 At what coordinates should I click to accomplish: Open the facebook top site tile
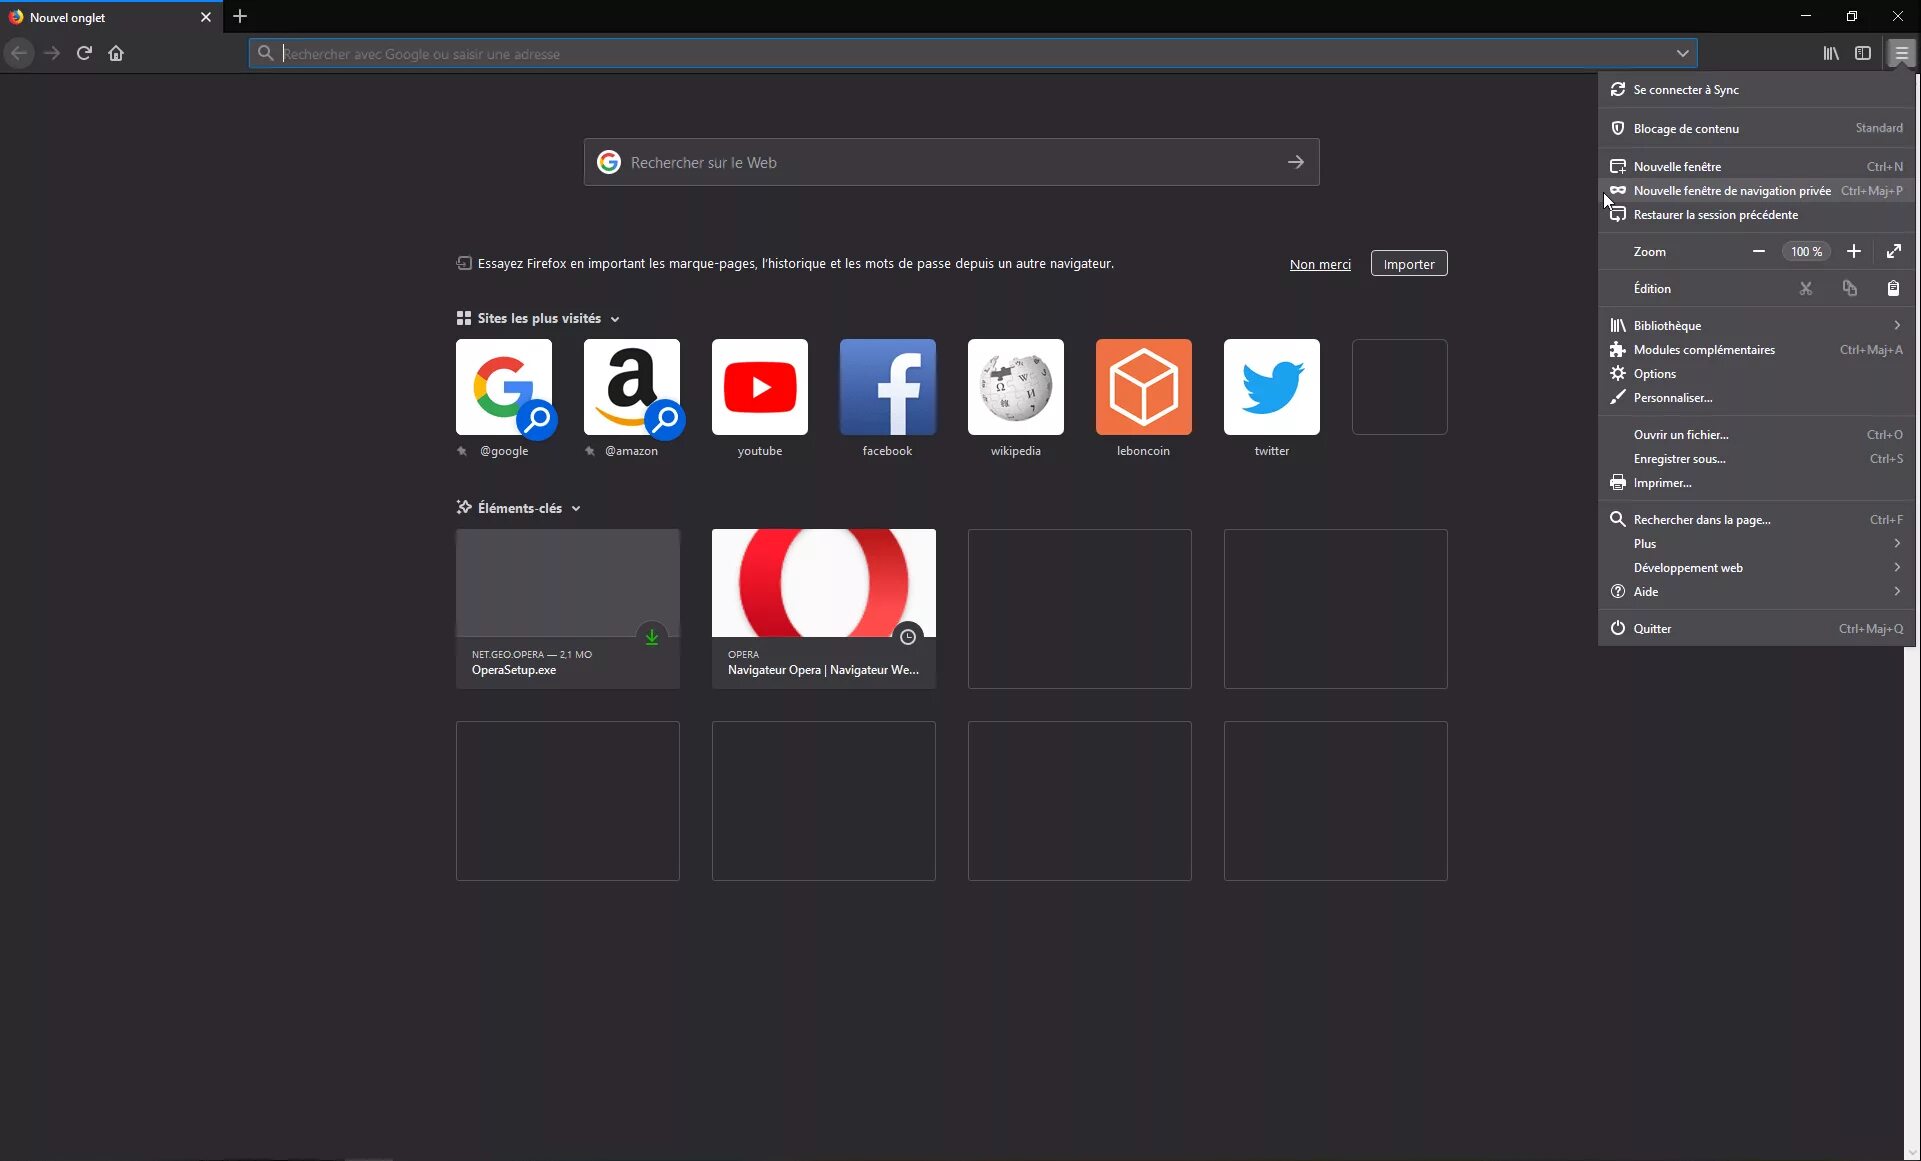tap(887, 387)
